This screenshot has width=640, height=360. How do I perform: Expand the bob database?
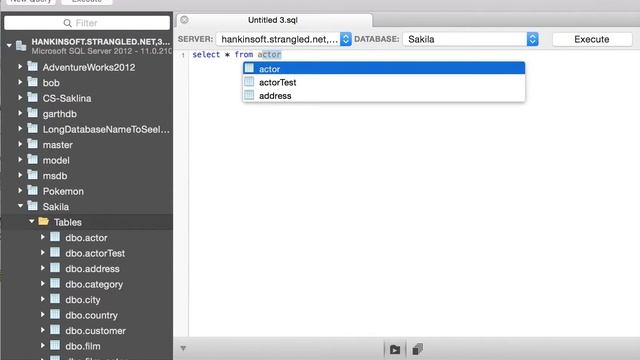point(20,82)
